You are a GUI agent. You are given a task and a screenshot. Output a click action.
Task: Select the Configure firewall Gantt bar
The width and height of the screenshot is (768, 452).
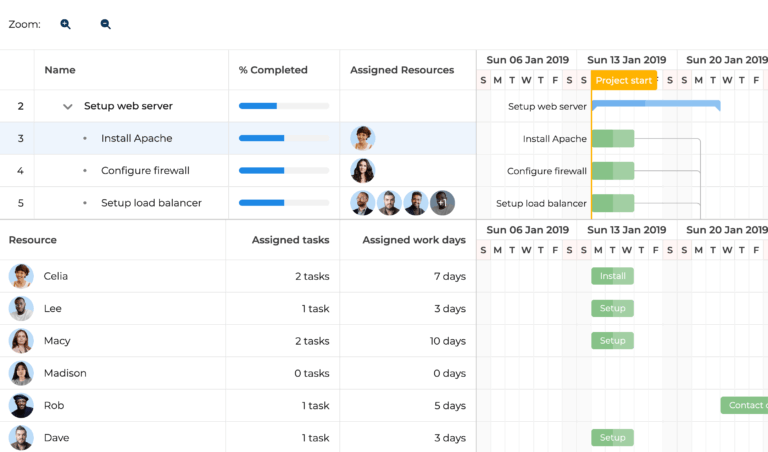point(613,171)
